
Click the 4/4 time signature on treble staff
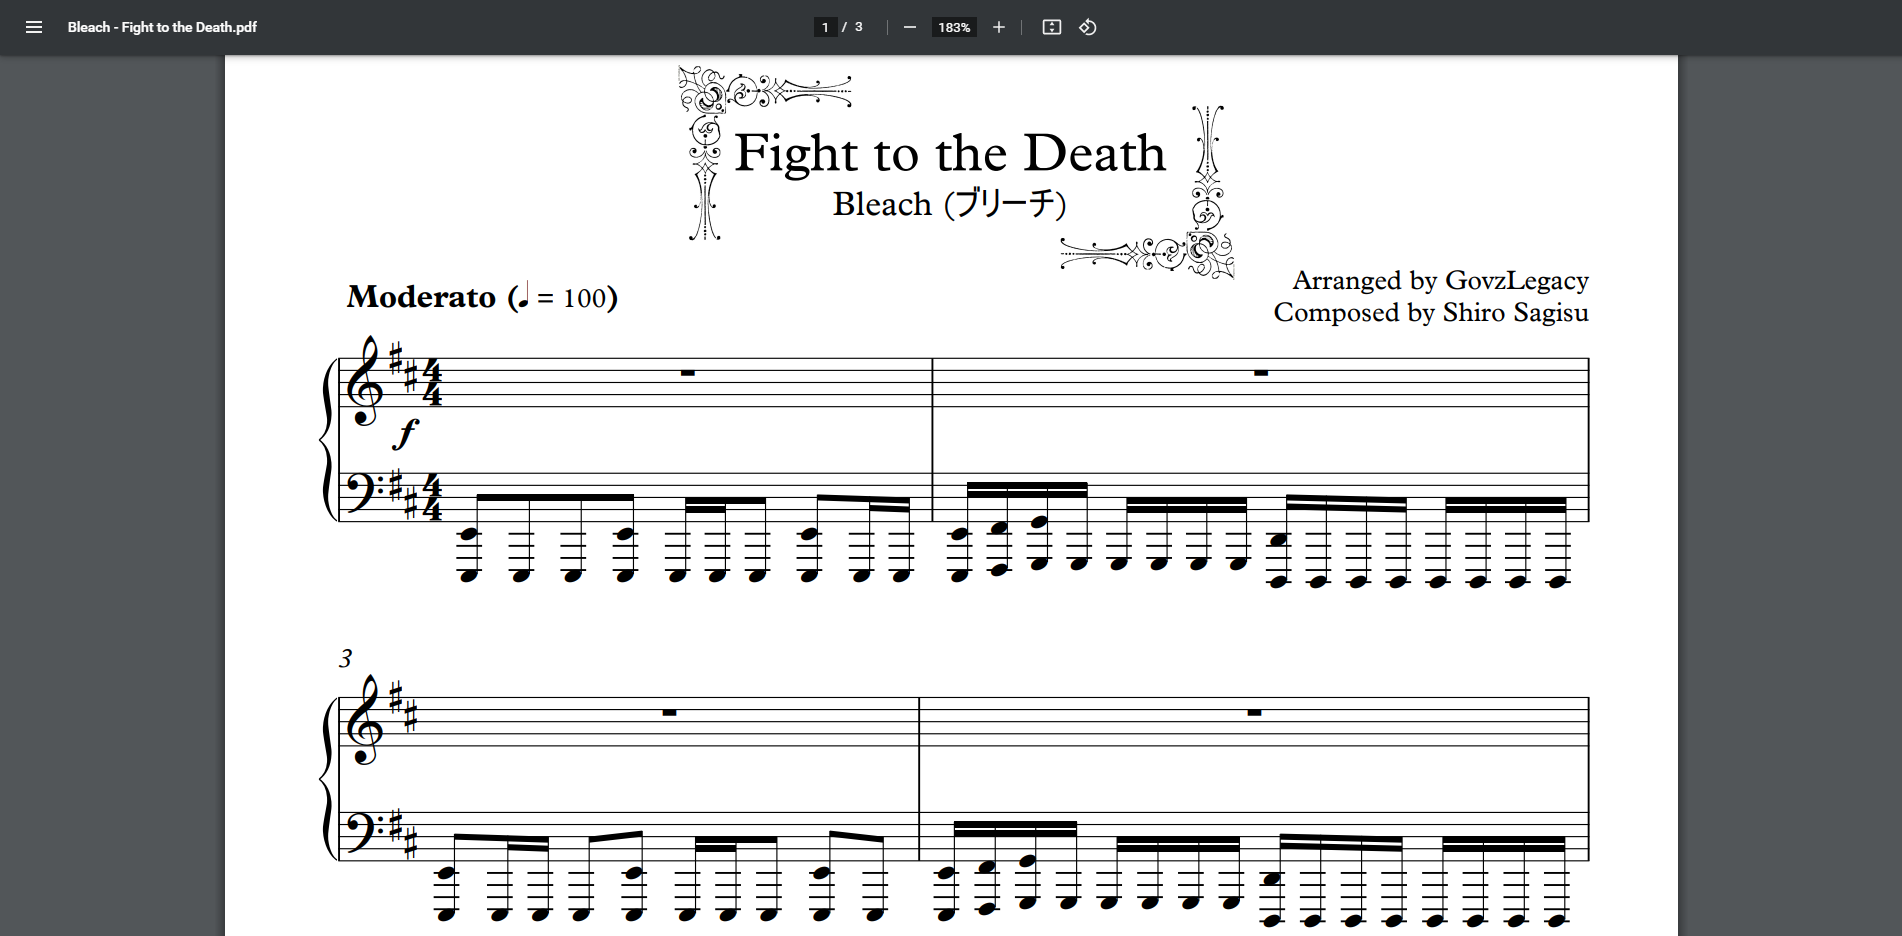431,383
